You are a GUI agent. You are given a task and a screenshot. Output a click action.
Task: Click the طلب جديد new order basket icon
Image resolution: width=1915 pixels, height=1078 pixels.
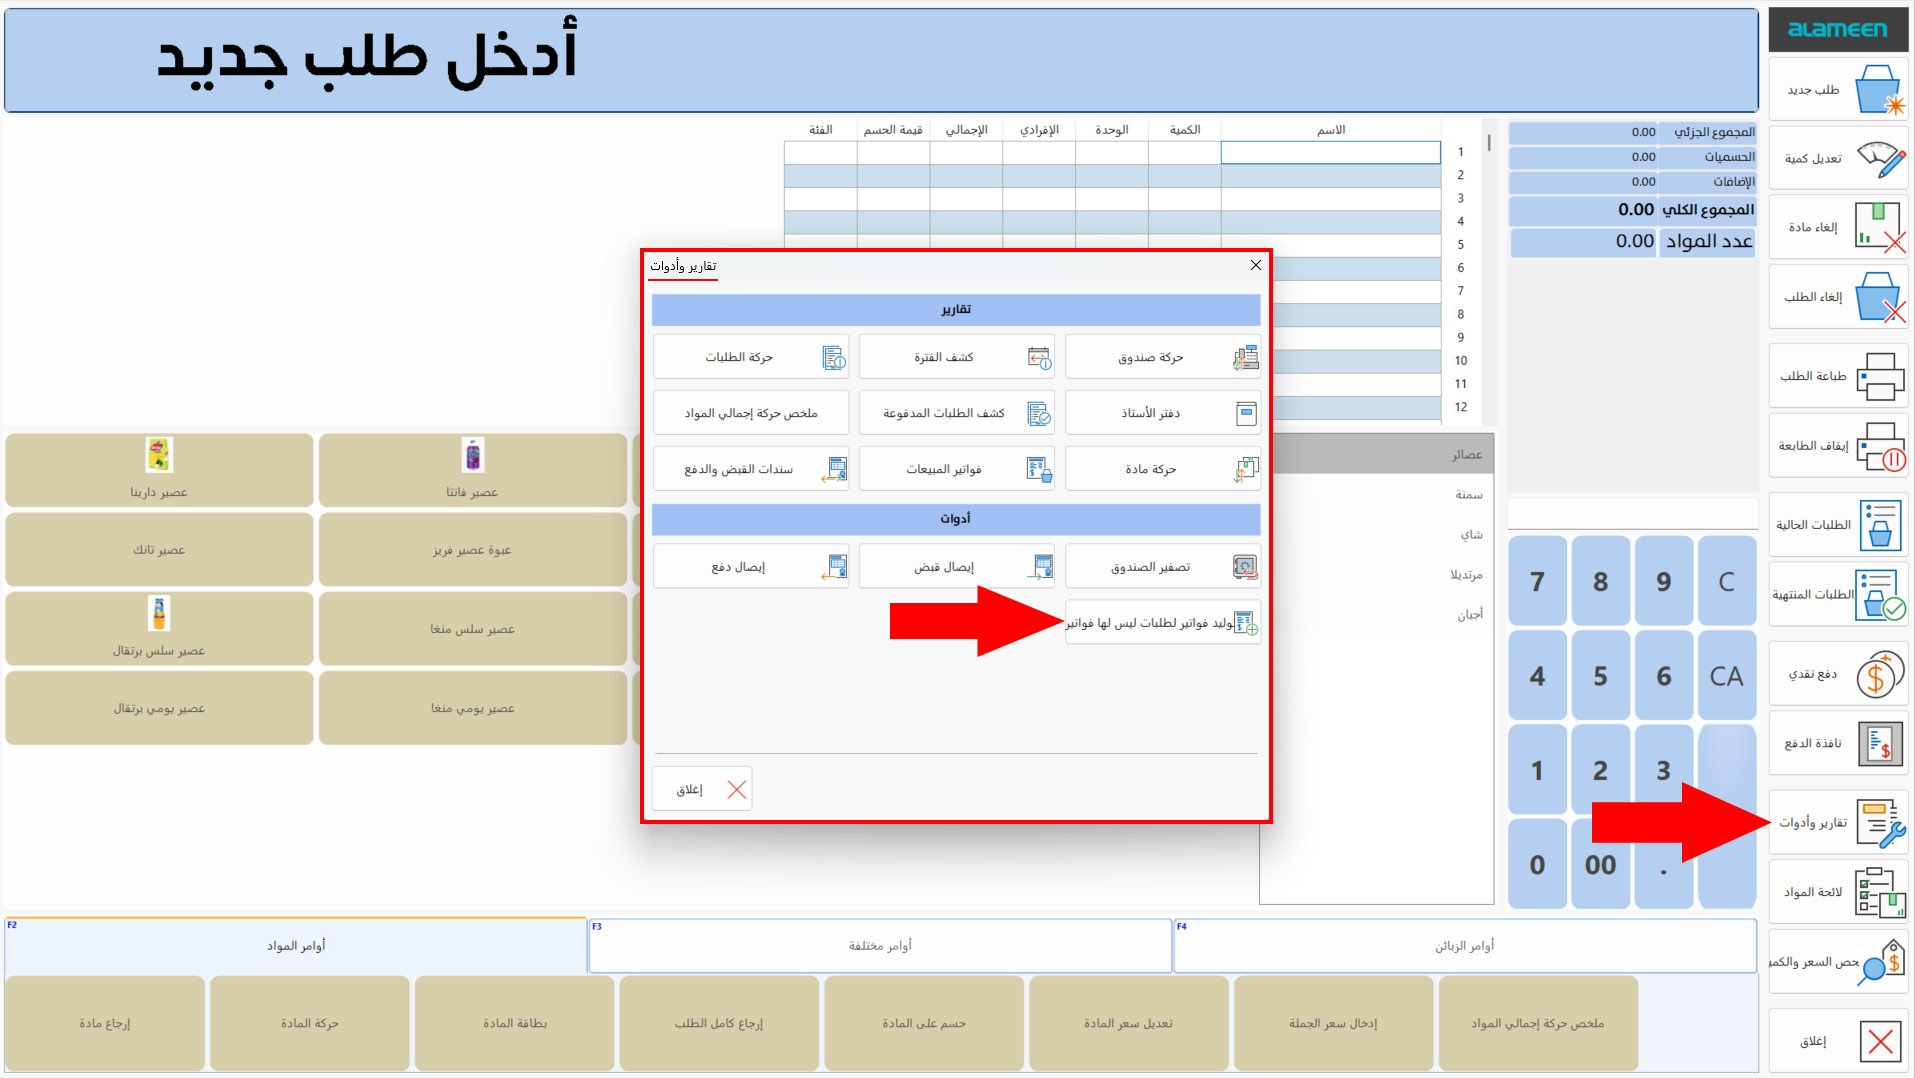[1879, 90]
